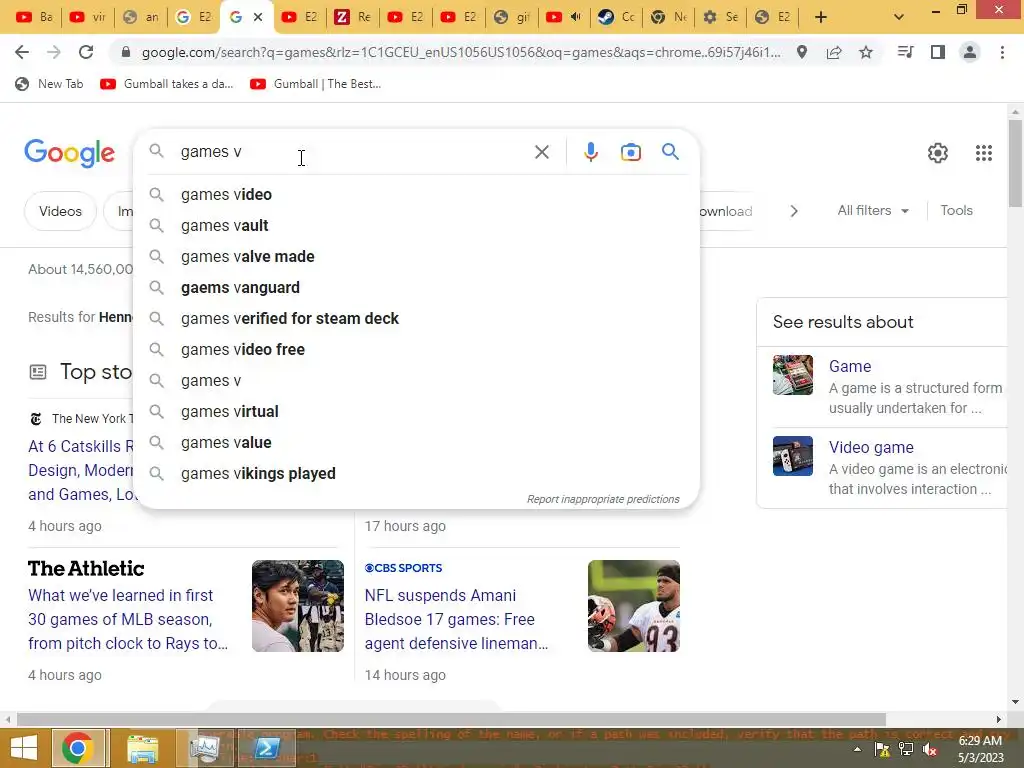Show hidden system tray icons
The height and width of the screenshot is (768, 1024).
click(857, 750)
